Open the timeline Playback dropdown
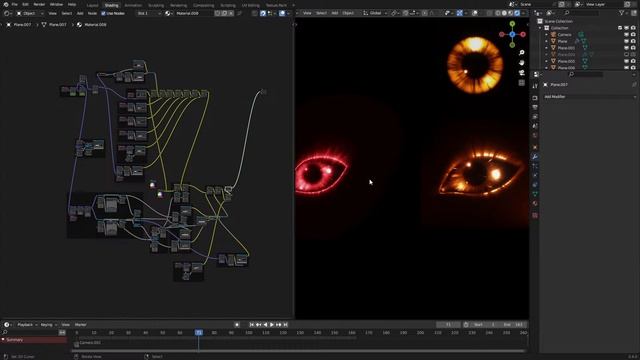The width and height of the screenshot is (640, 360). [27, 324]
